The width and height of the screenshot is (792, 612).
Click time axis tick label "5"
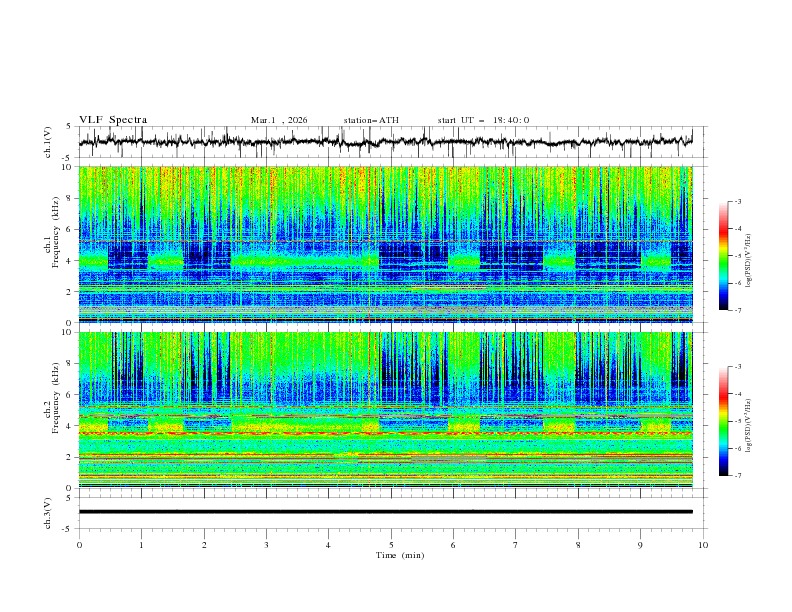coord(391,545)
